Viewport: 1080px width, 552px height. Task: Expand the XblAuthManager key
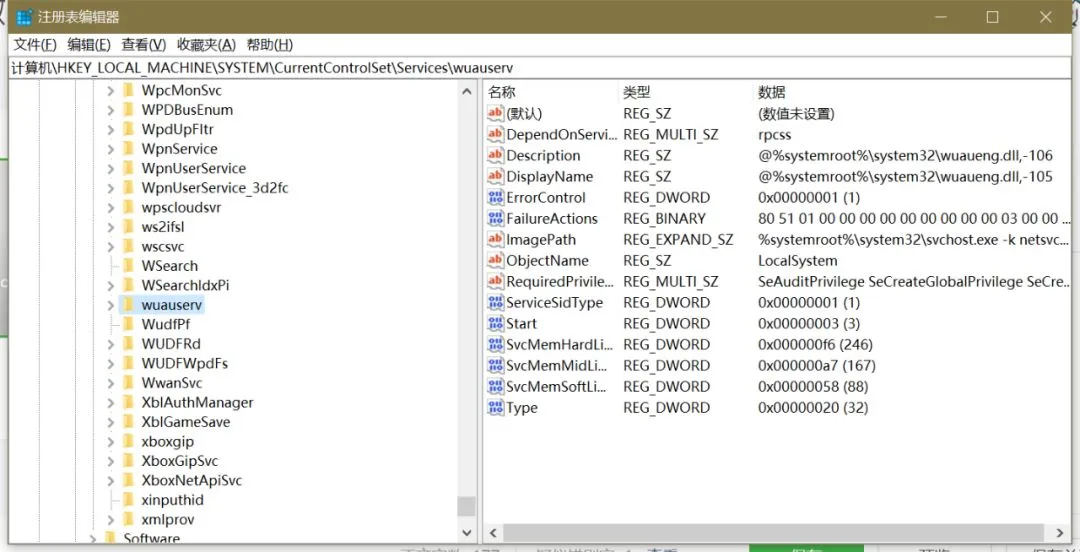pyautogui.click(x=111, y=402)
